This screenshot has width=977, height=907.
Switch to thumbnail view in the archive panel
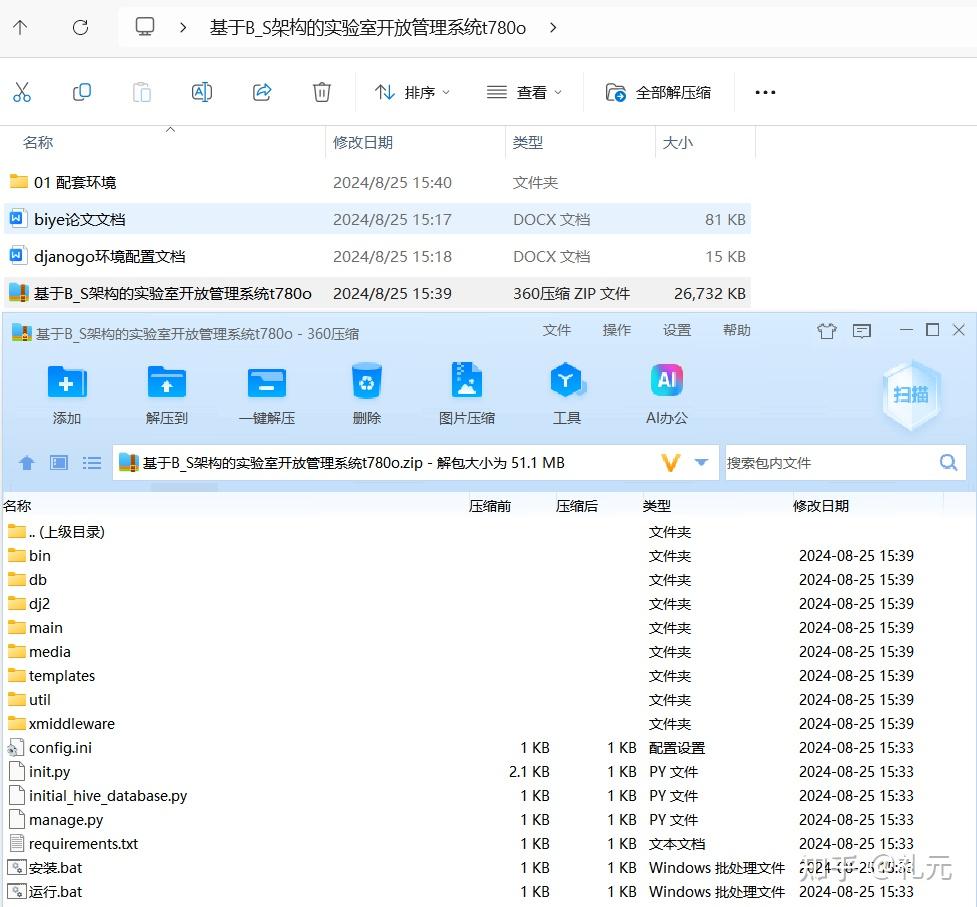(58, 462)
